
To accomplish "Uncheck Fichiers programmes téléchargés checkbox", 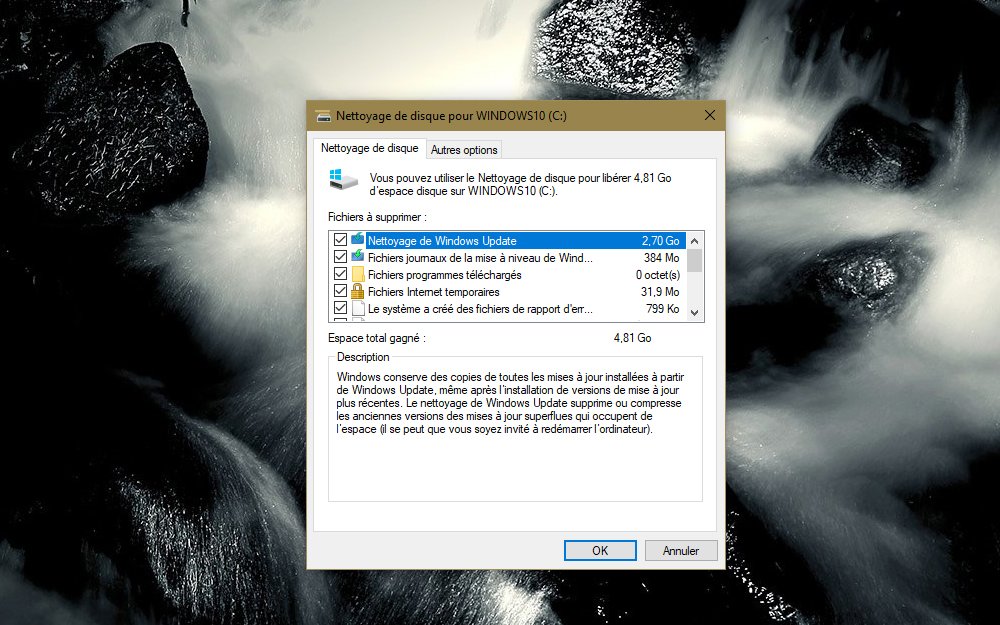I will click(340, 274).
